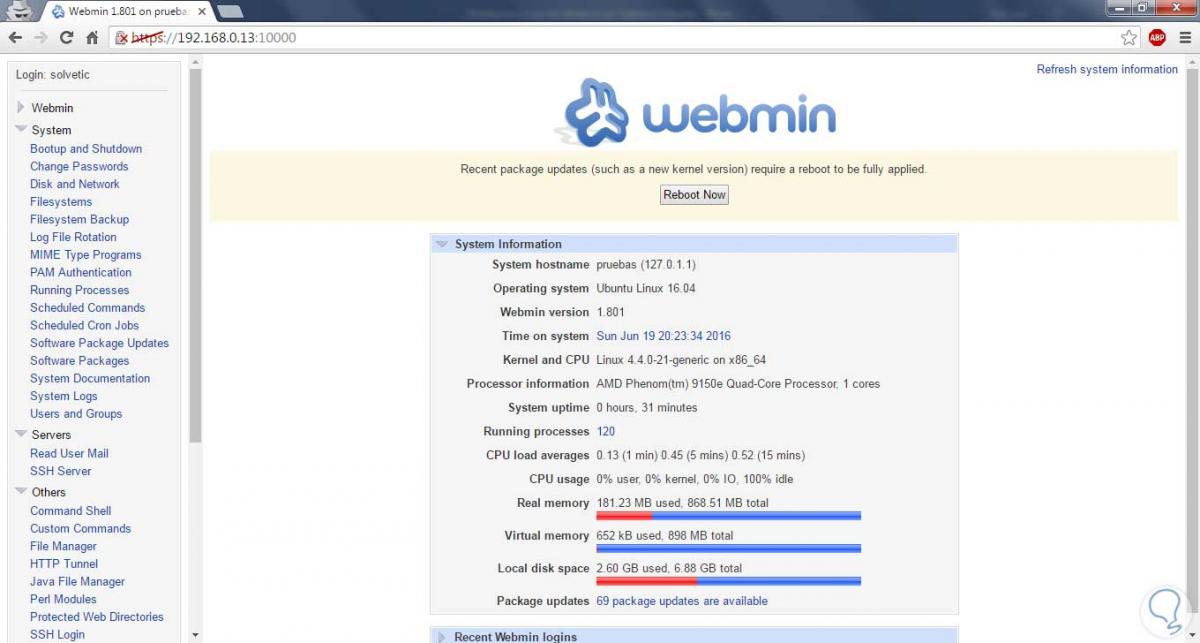This screenshot has height=643, width=1200.
Task: Open Protected Web Directories module
Action: pyautogui.click(x=96, y=617)
